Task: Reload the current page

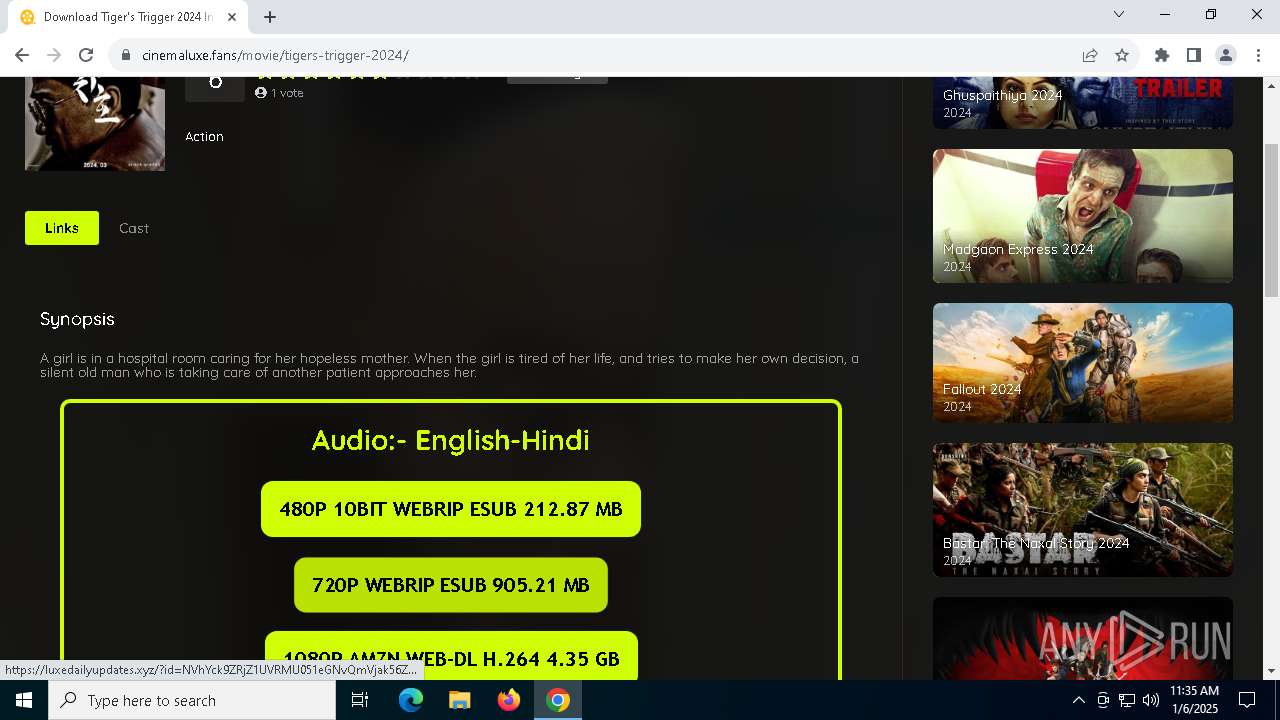Action: pyautogui.click(x=86, y=55)
